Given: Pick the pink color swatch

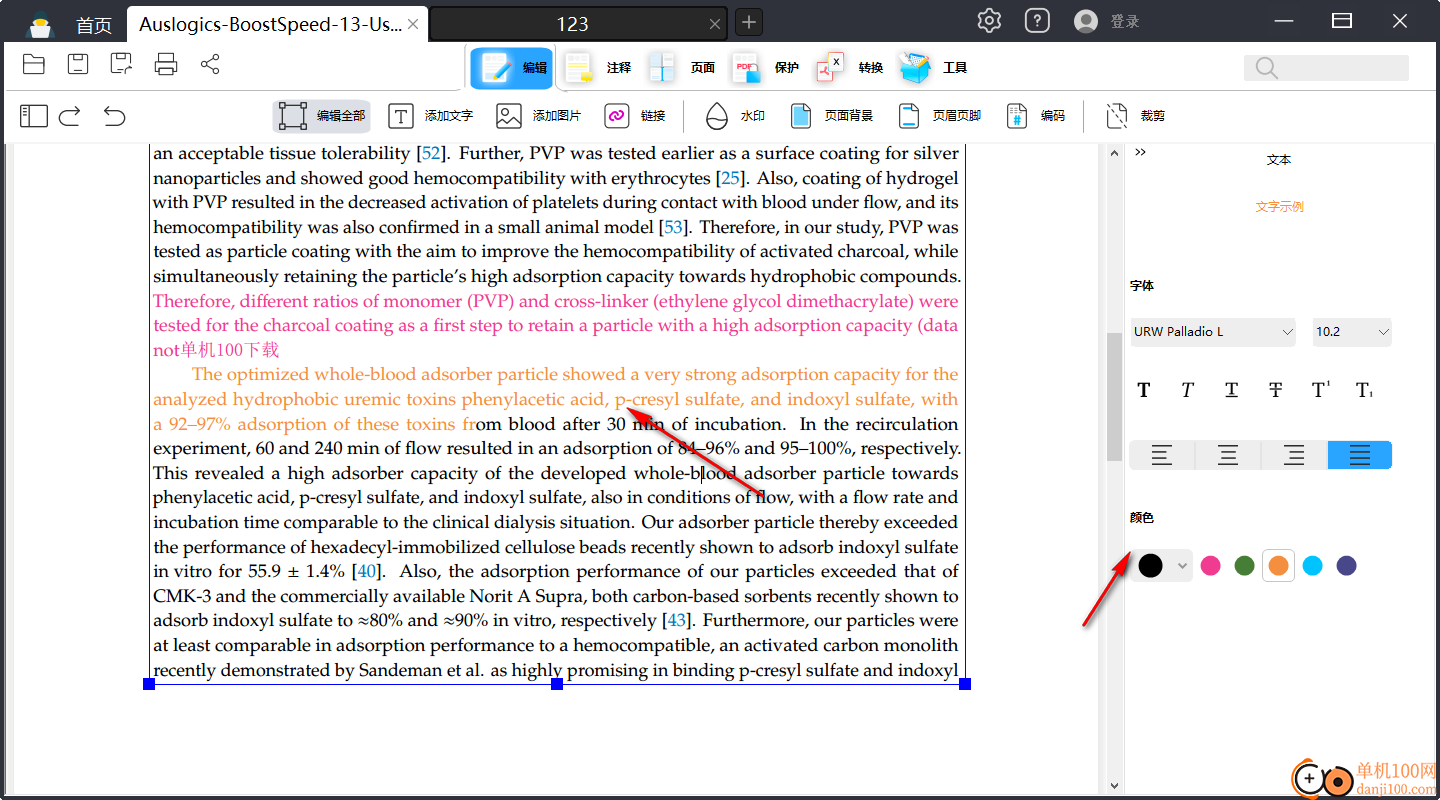Looking at the screenshot, I should coord(1211,566).
